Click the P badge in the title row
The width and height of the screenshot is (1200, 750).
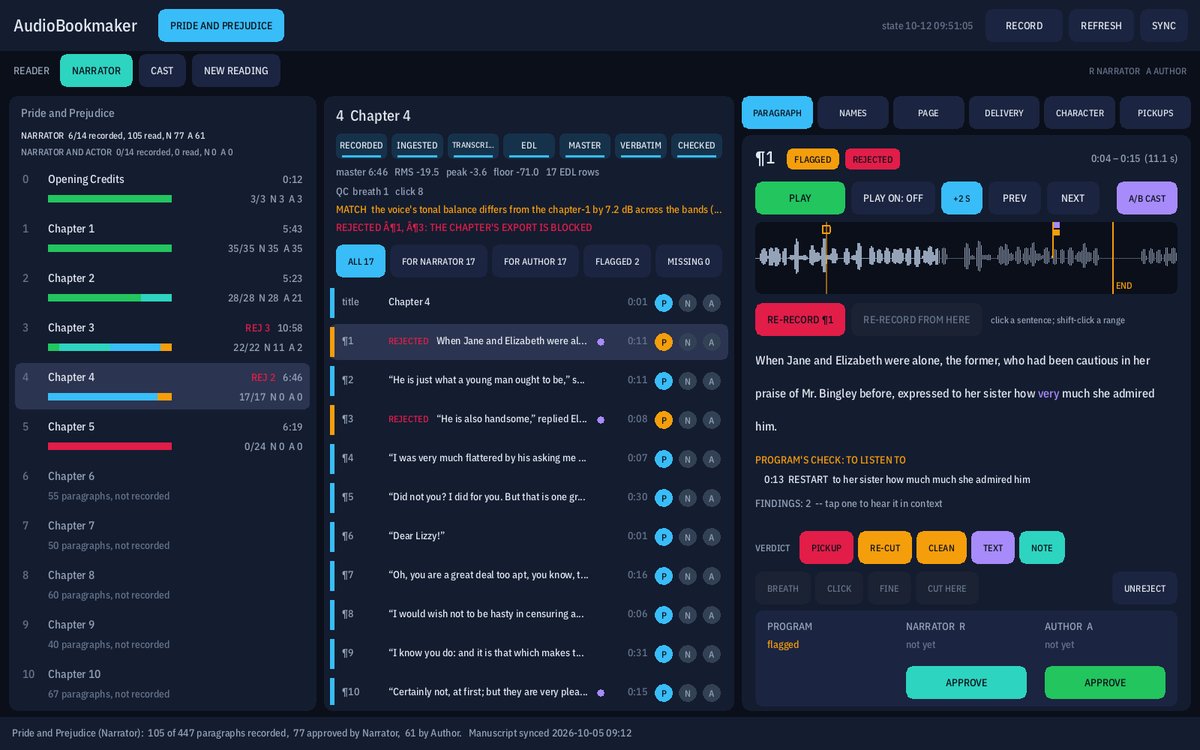point(664,302)
